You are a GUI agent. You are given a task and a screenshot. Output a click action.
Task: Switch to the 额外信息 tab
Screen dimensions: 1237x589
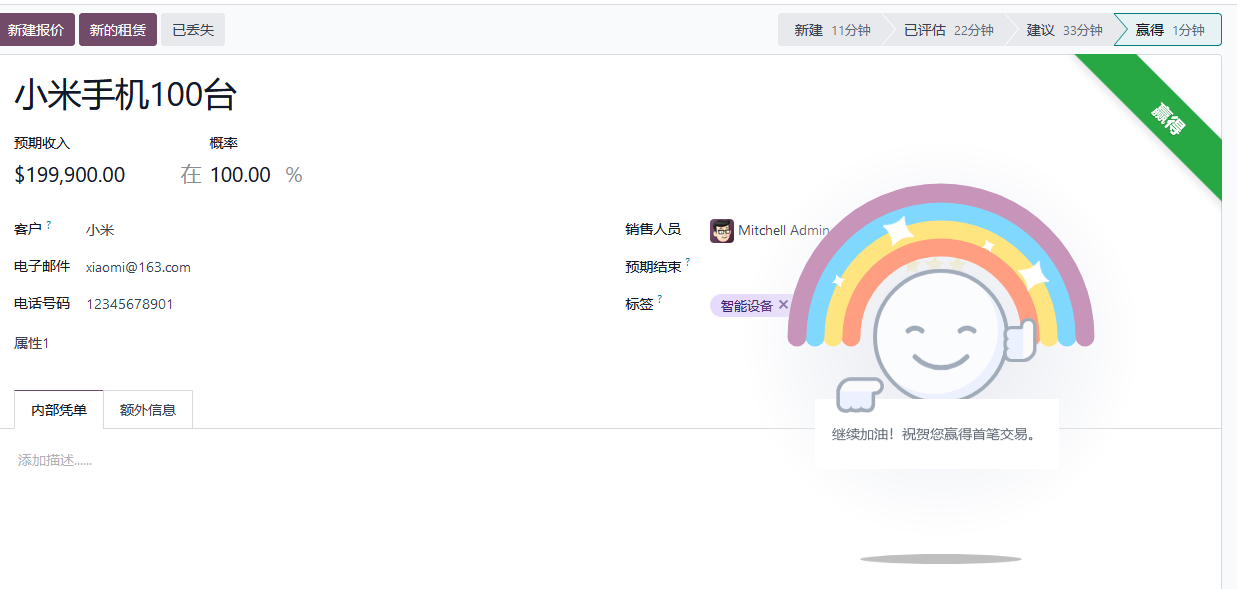click(148, 410)
